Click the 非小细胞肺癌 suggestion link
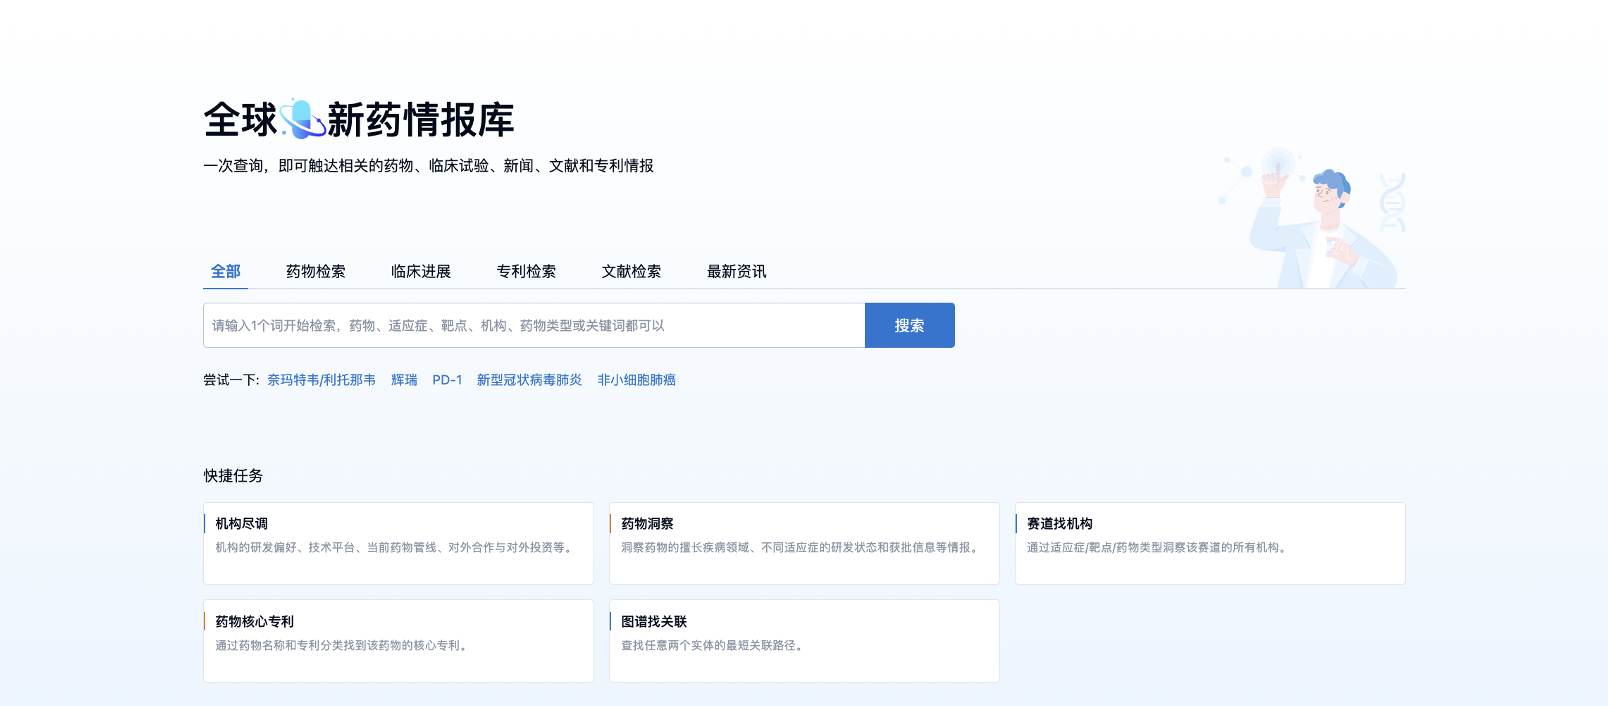Viewport: 1608px width, 706px height. 636,380
